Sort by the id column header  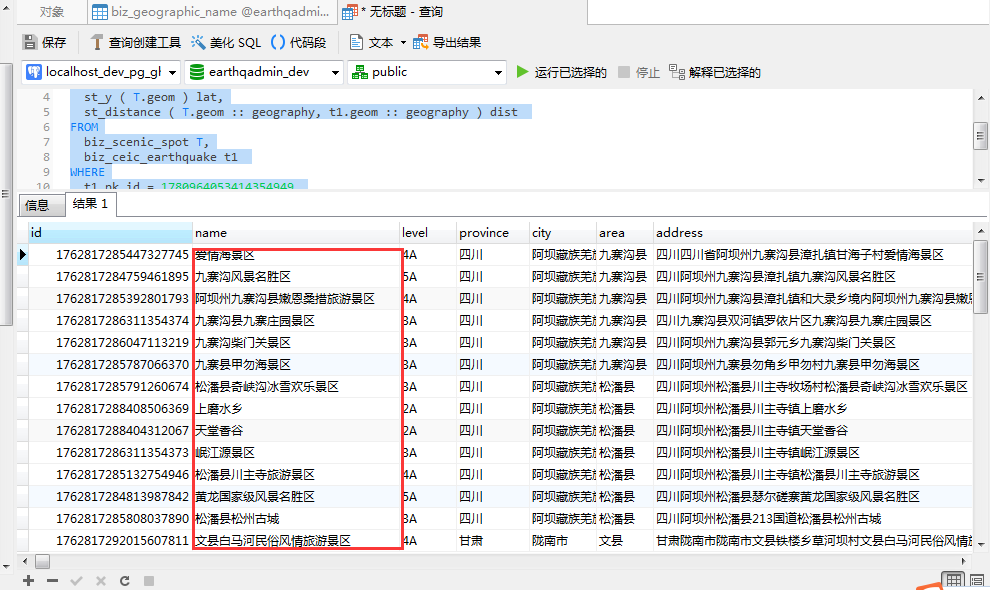(x=110, y=232)
